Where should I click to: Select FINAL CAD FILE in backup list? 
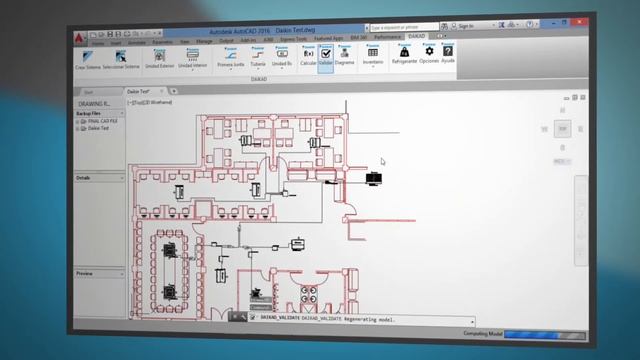[x=102, y=121]
